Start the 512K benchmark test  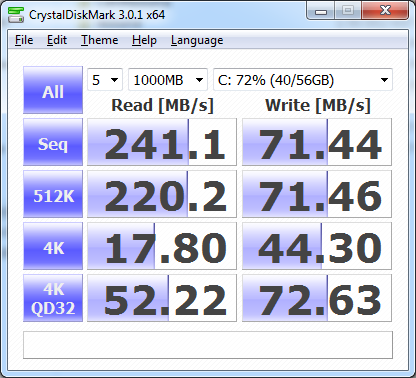coord(53,194)
